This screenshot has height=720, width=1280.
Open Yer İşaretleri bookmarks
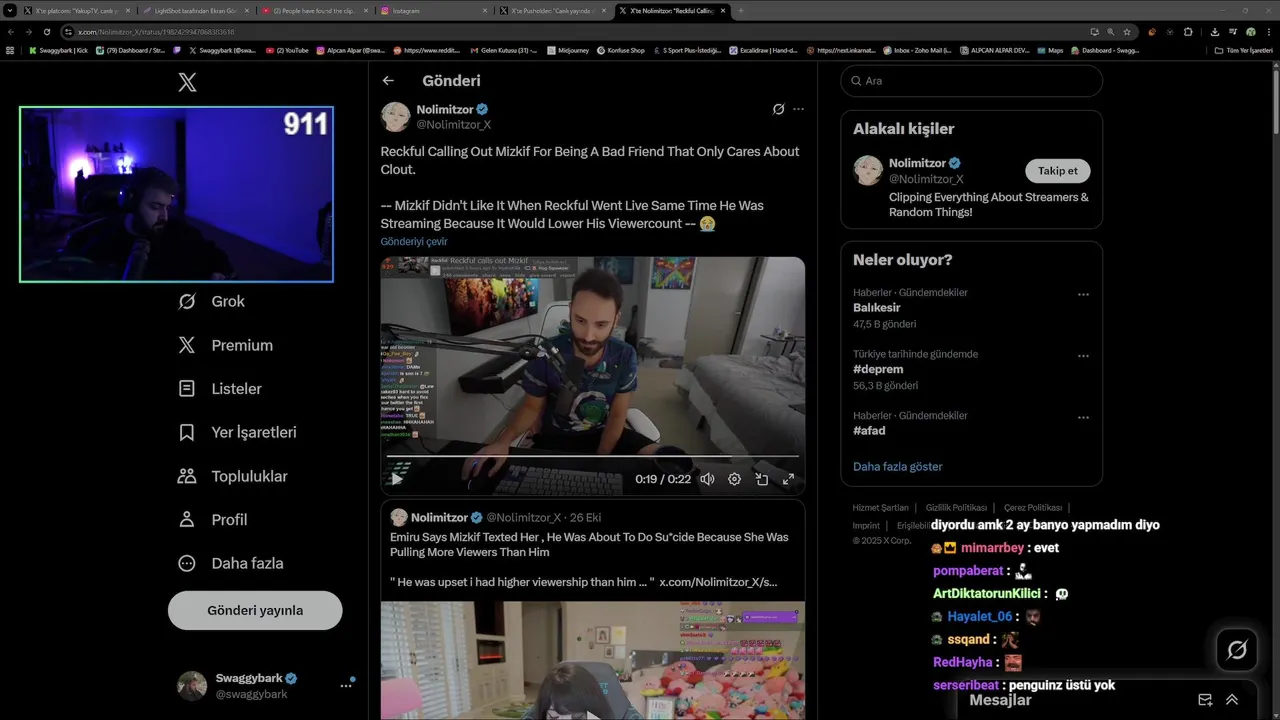tap(237, 432)
